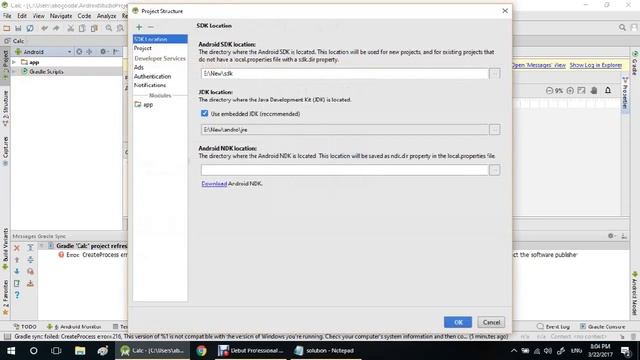Click the Redo arrow in toolbar
This screenshot has height=360, width=640.
pyautogui.click(x=56, y=28)
